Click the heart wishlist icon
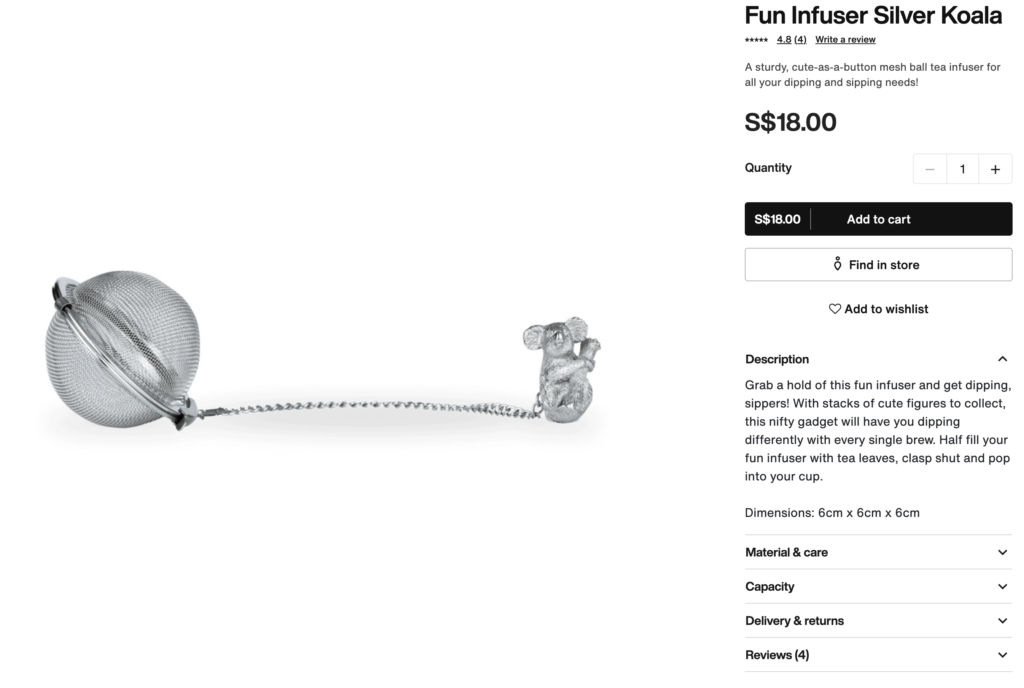The image size is (1024, 688). click(x=835, y=309)
